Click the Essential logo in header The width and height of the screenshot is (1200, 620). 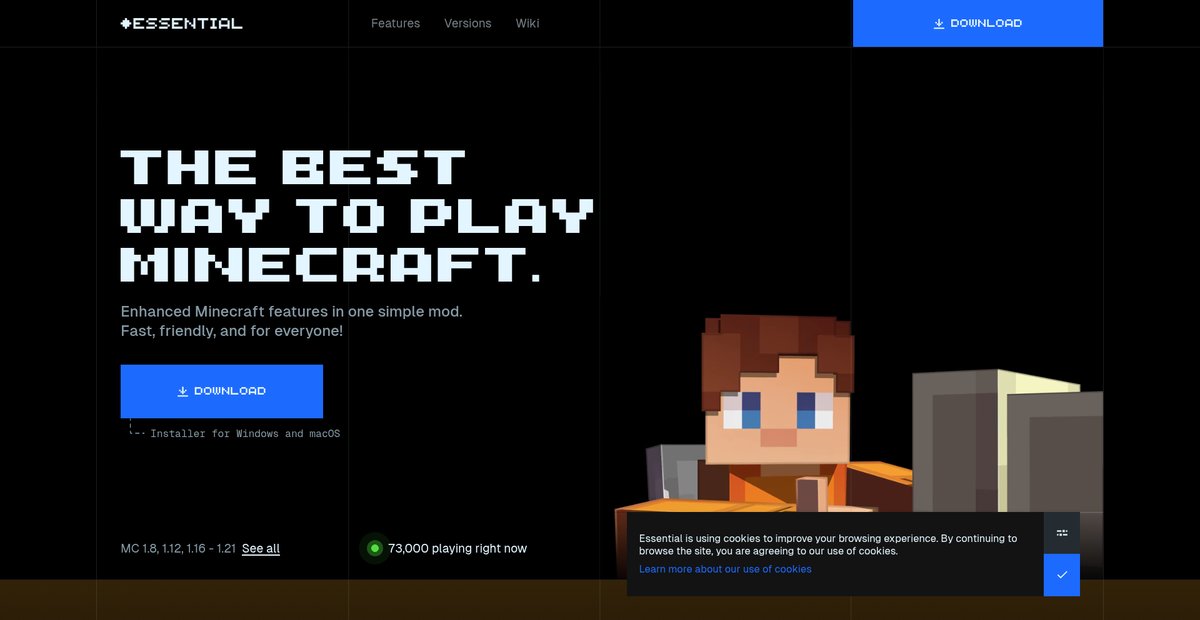pos(181,23)
